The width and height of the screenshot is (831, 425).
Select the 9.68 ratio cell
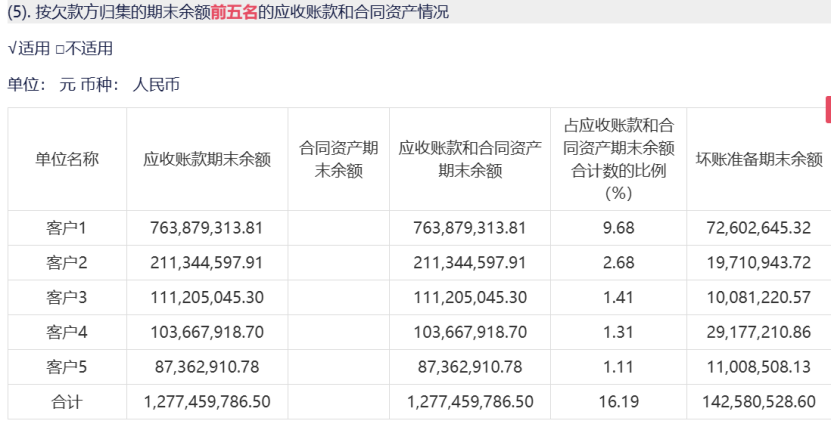coord(618,228)
